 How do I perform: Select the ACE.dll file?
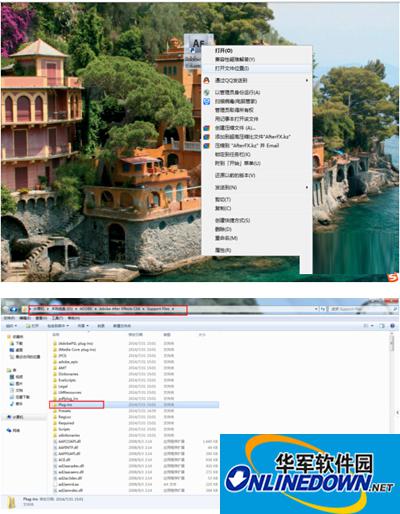[62, 460]
